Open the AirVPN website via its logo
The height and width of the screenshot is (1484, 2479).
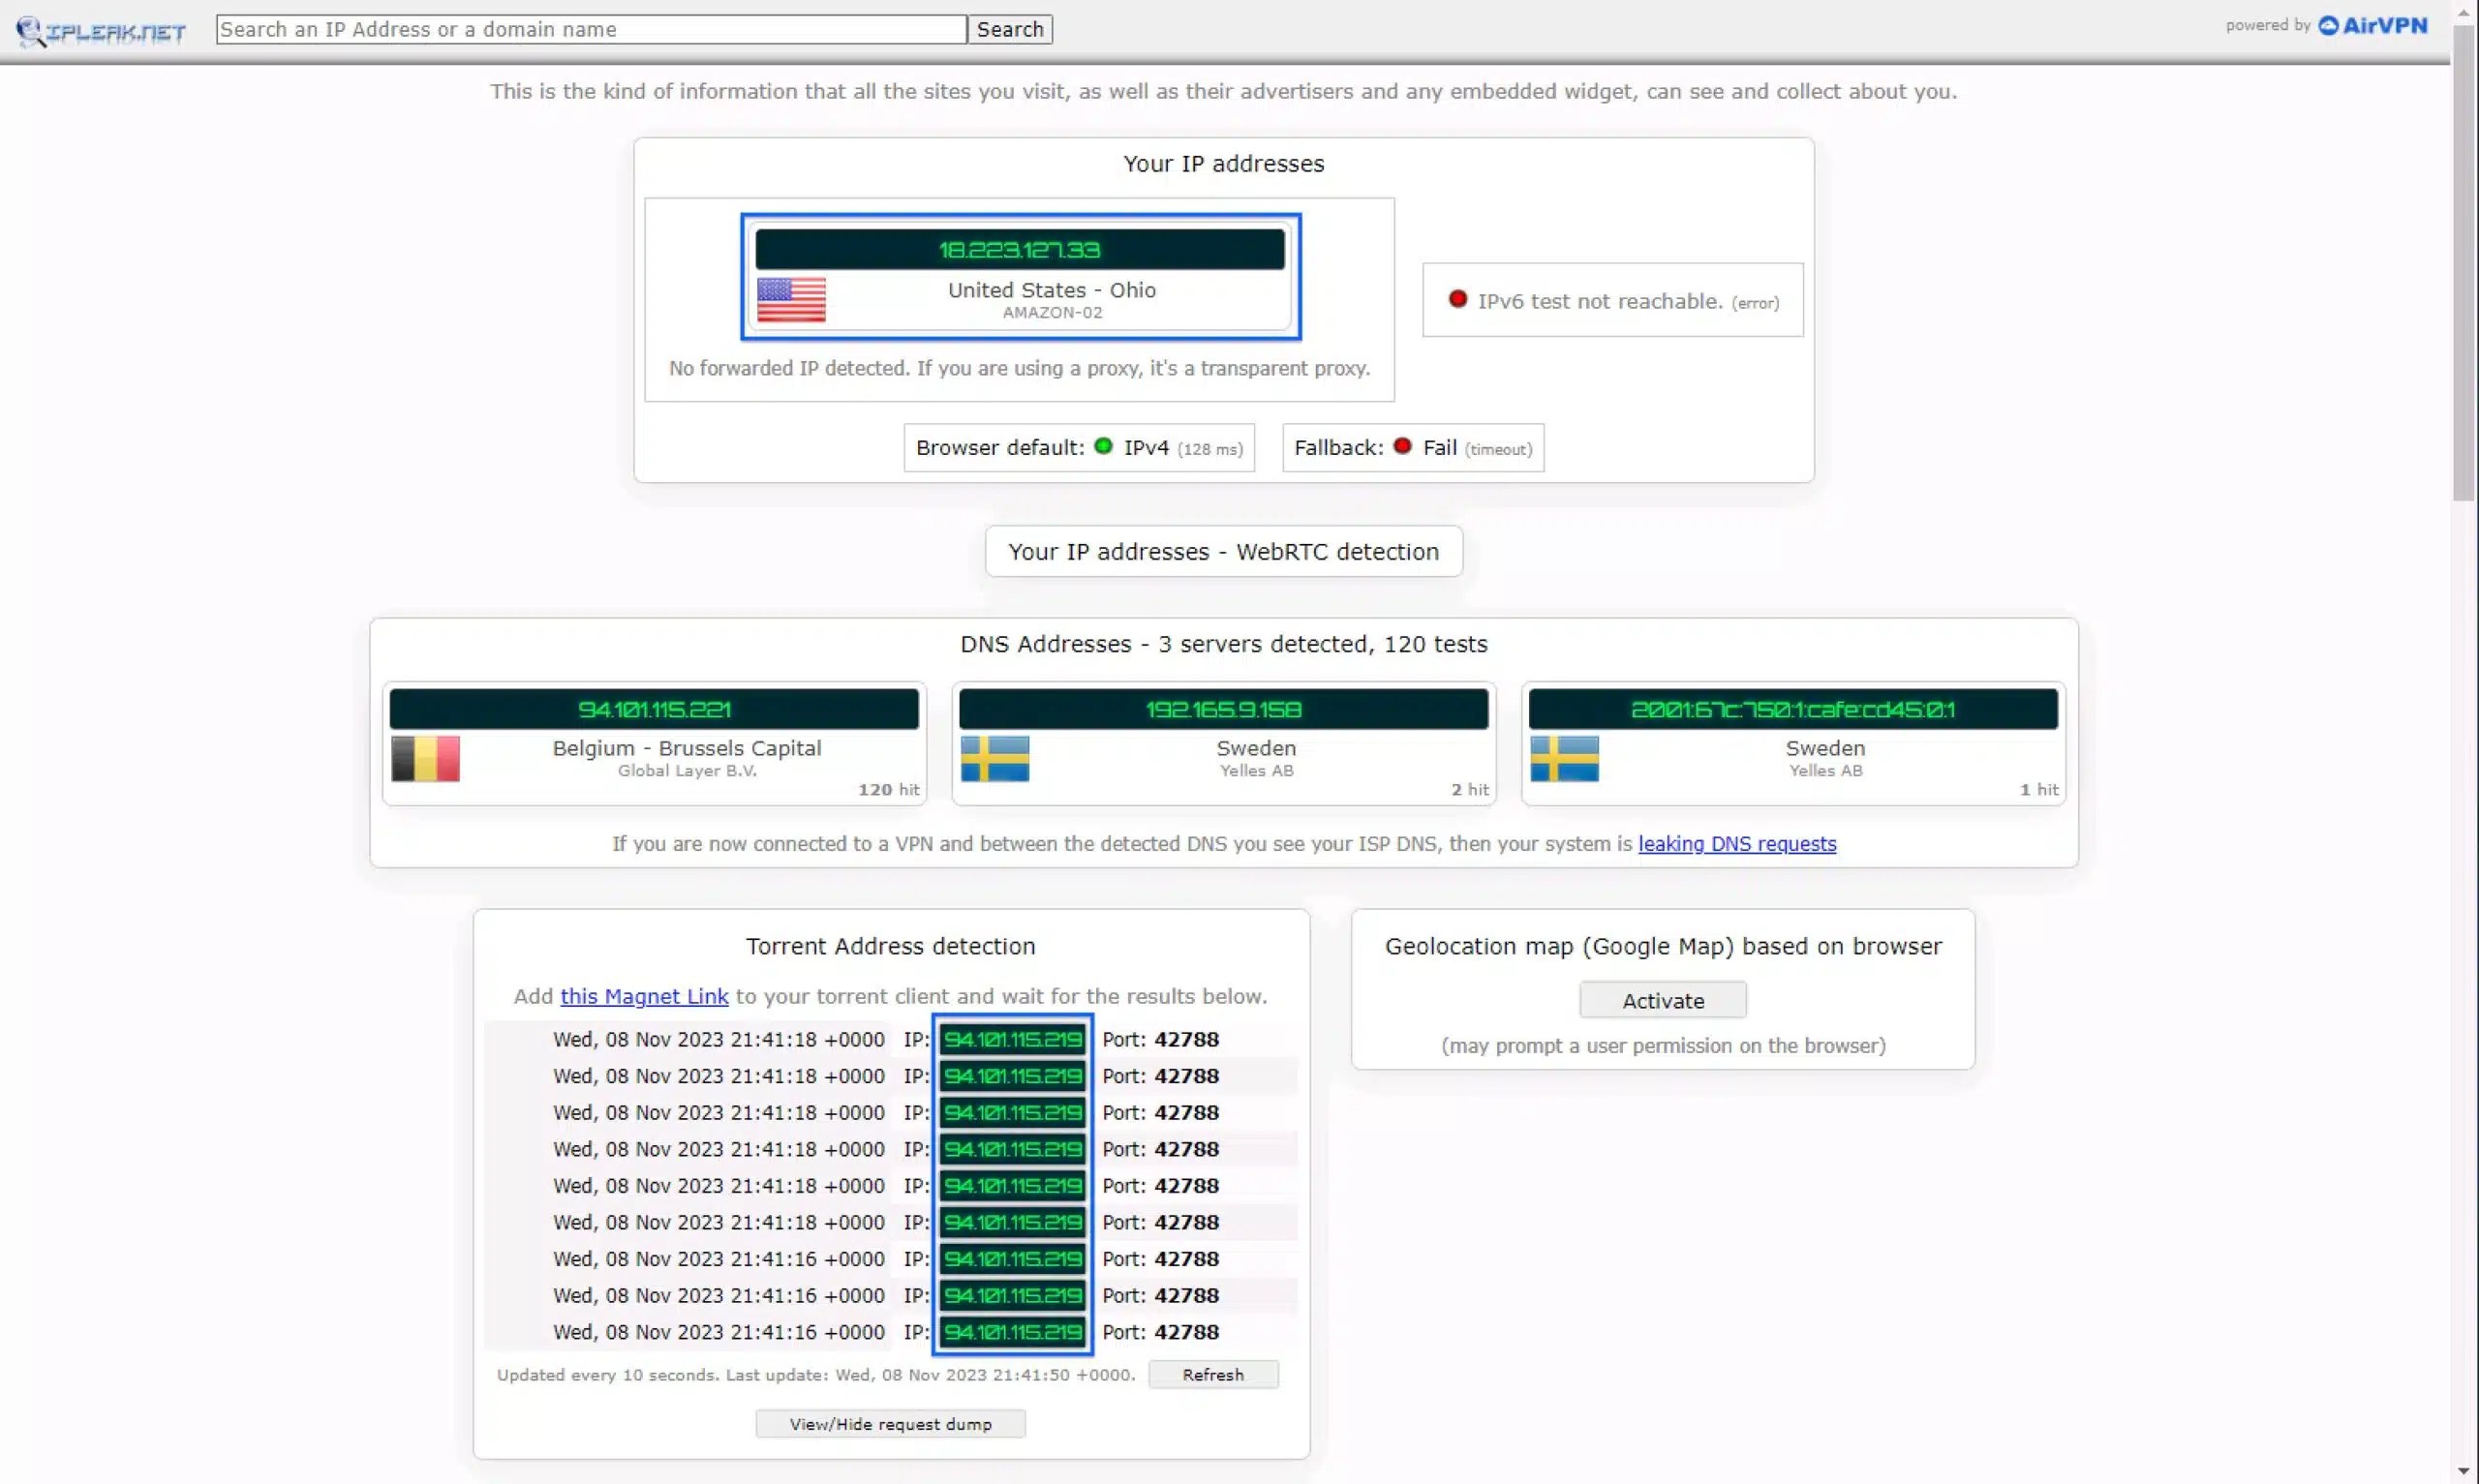[x=2372, y=25]
